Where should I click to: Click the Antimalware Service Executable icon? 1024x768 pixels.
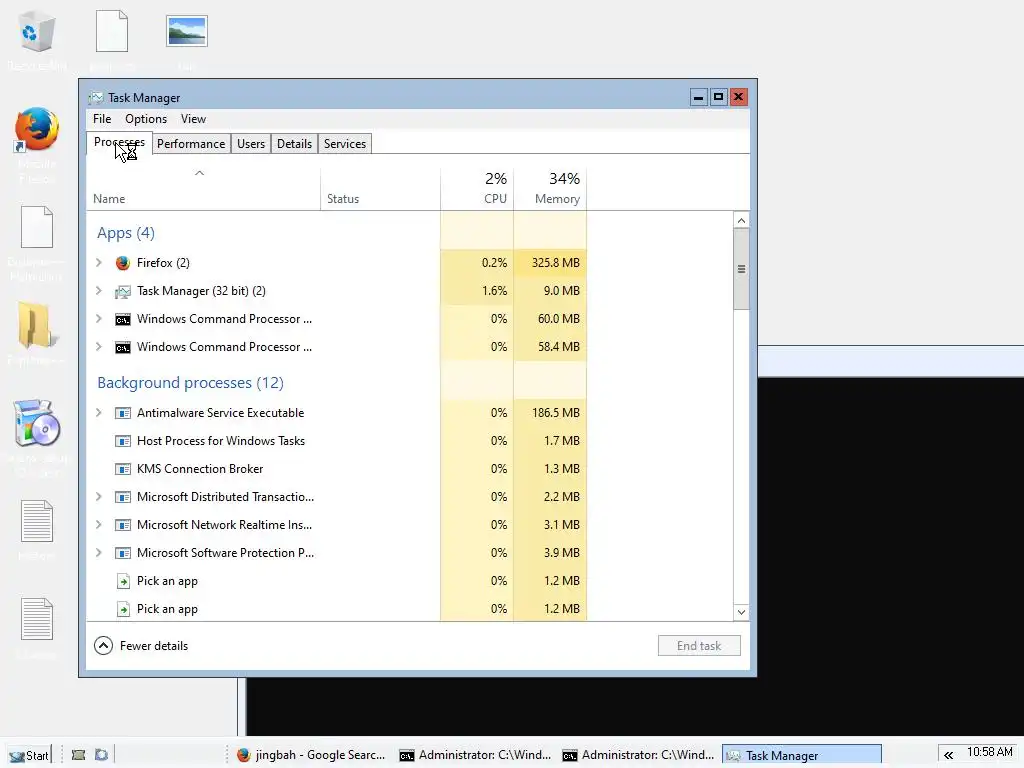[123, 413]
